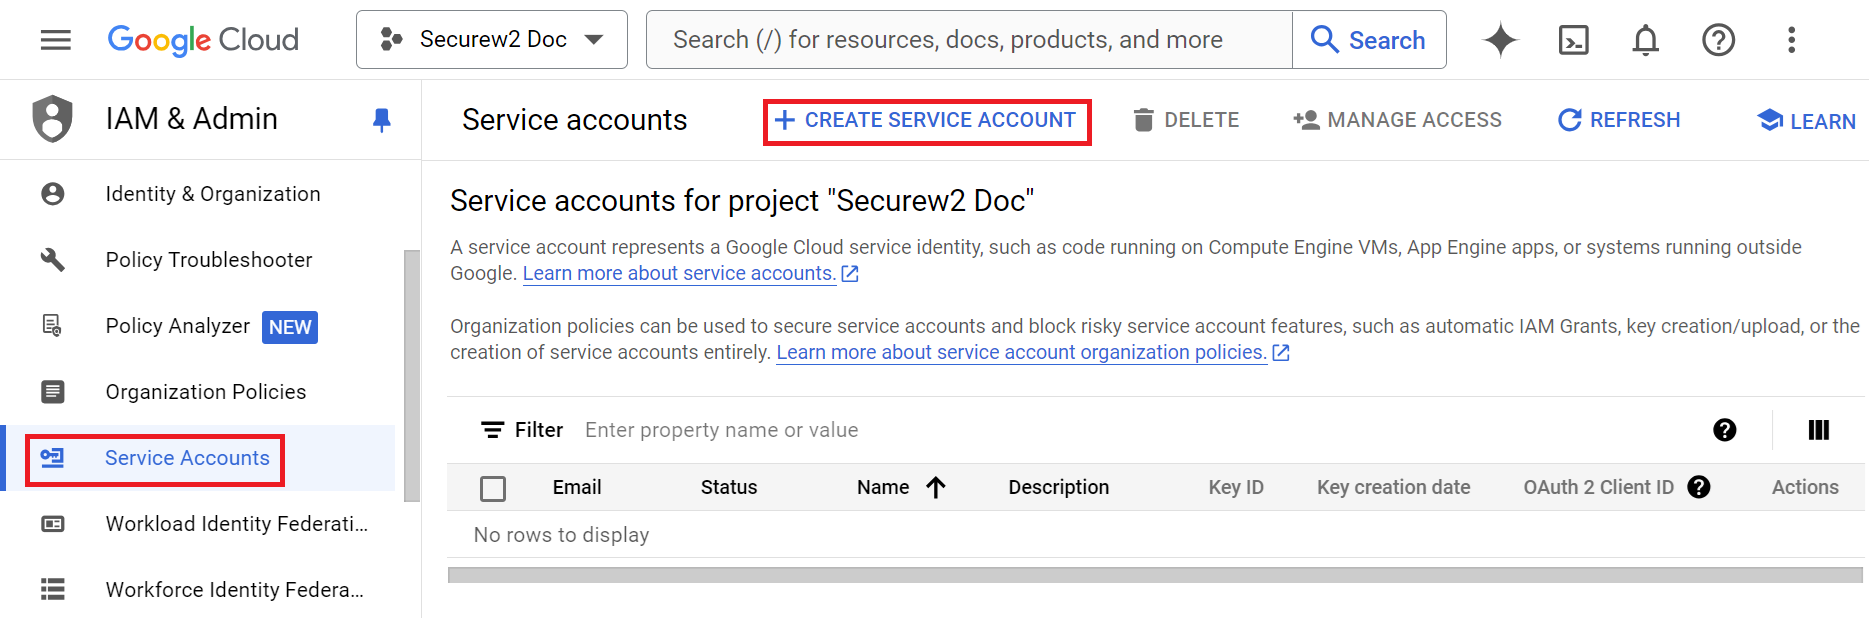Toggle the select-all rows checkbox
The height and width of the screenshot is (618, 1869).
click(x=493, y=488)
